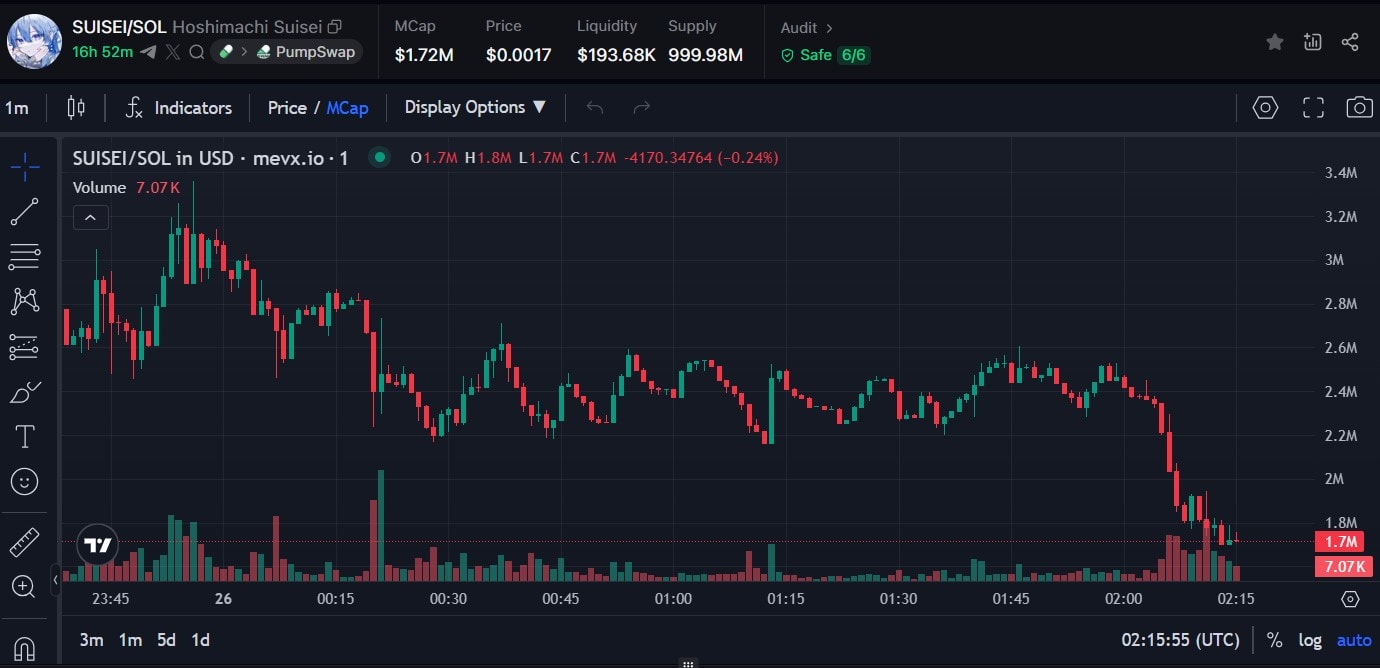Select the brush drawing tool
Screen dimensions: 1380x668
pos(24,392)
